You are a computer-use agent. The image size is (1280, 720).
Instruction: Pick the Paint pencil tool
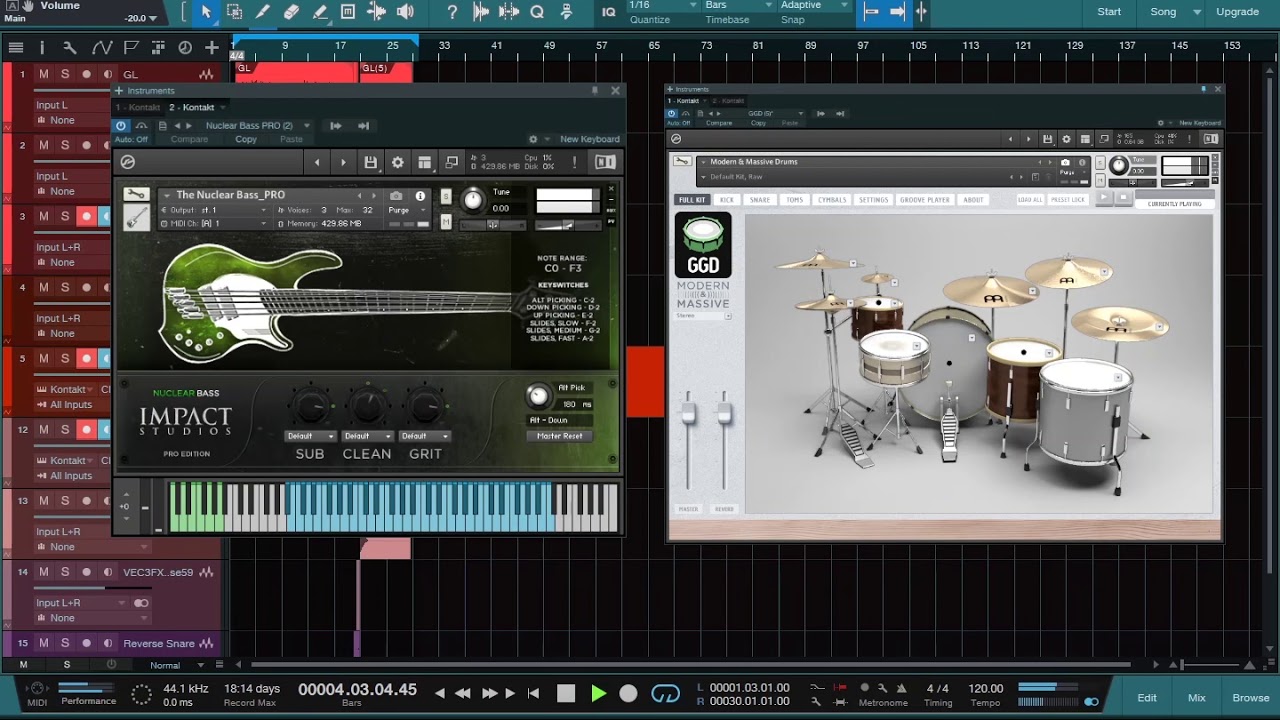[x=320, y=12]
